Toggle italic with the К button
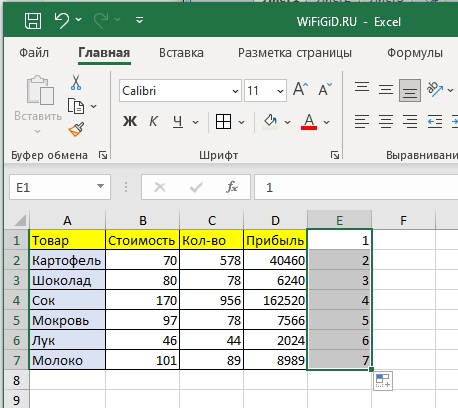Viewport: 458px width, 408px height. coord(153,121)
